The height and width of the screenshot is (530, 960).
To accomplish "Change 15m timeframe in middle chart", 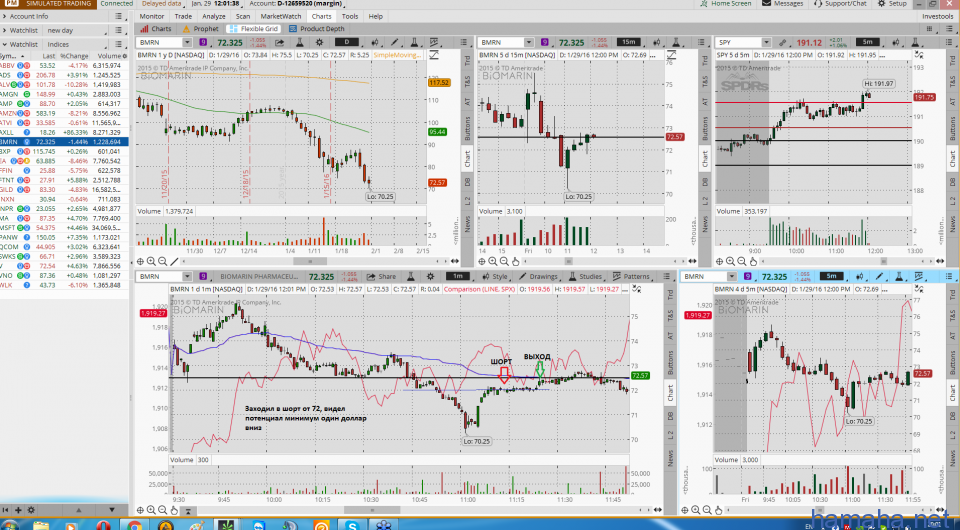I will [628, 42].
